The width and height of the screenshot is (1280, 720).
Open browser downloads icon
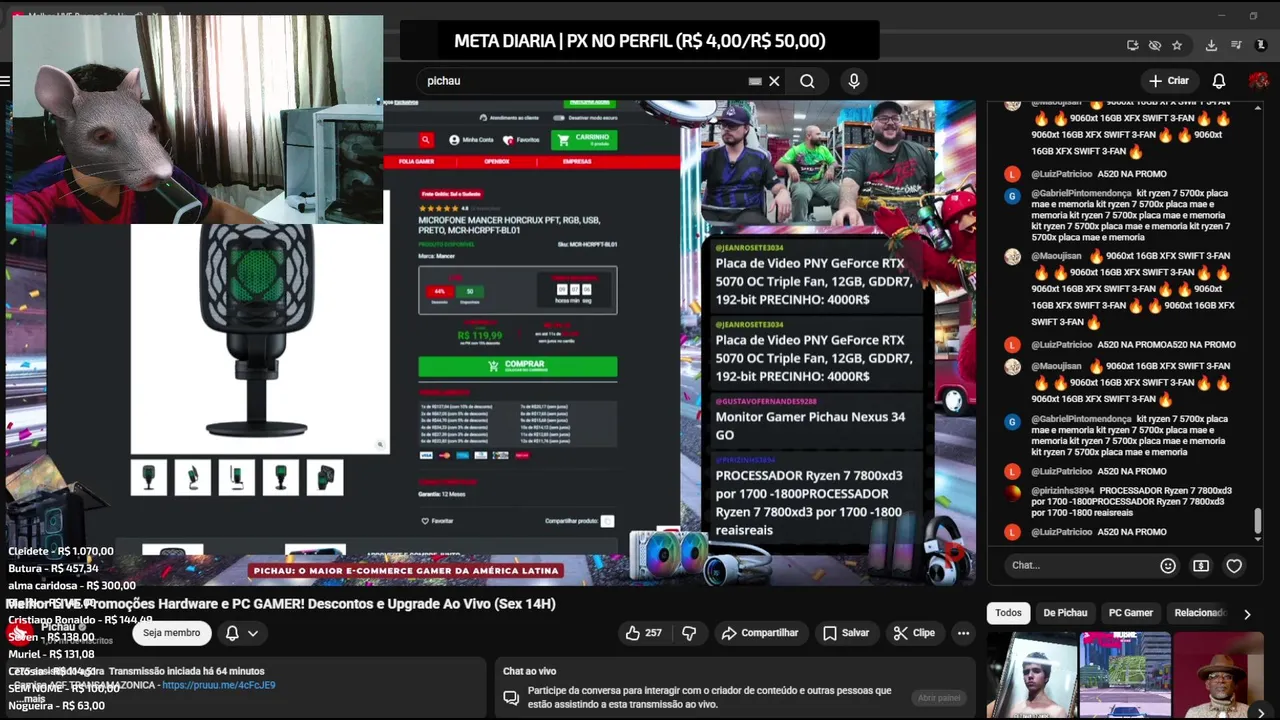tap(1211, 45)
